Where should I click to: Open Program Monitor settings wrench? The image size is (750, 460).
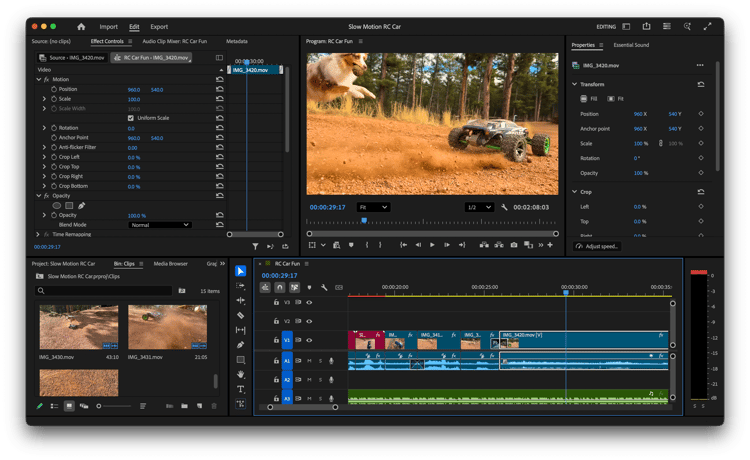[504, 207]
